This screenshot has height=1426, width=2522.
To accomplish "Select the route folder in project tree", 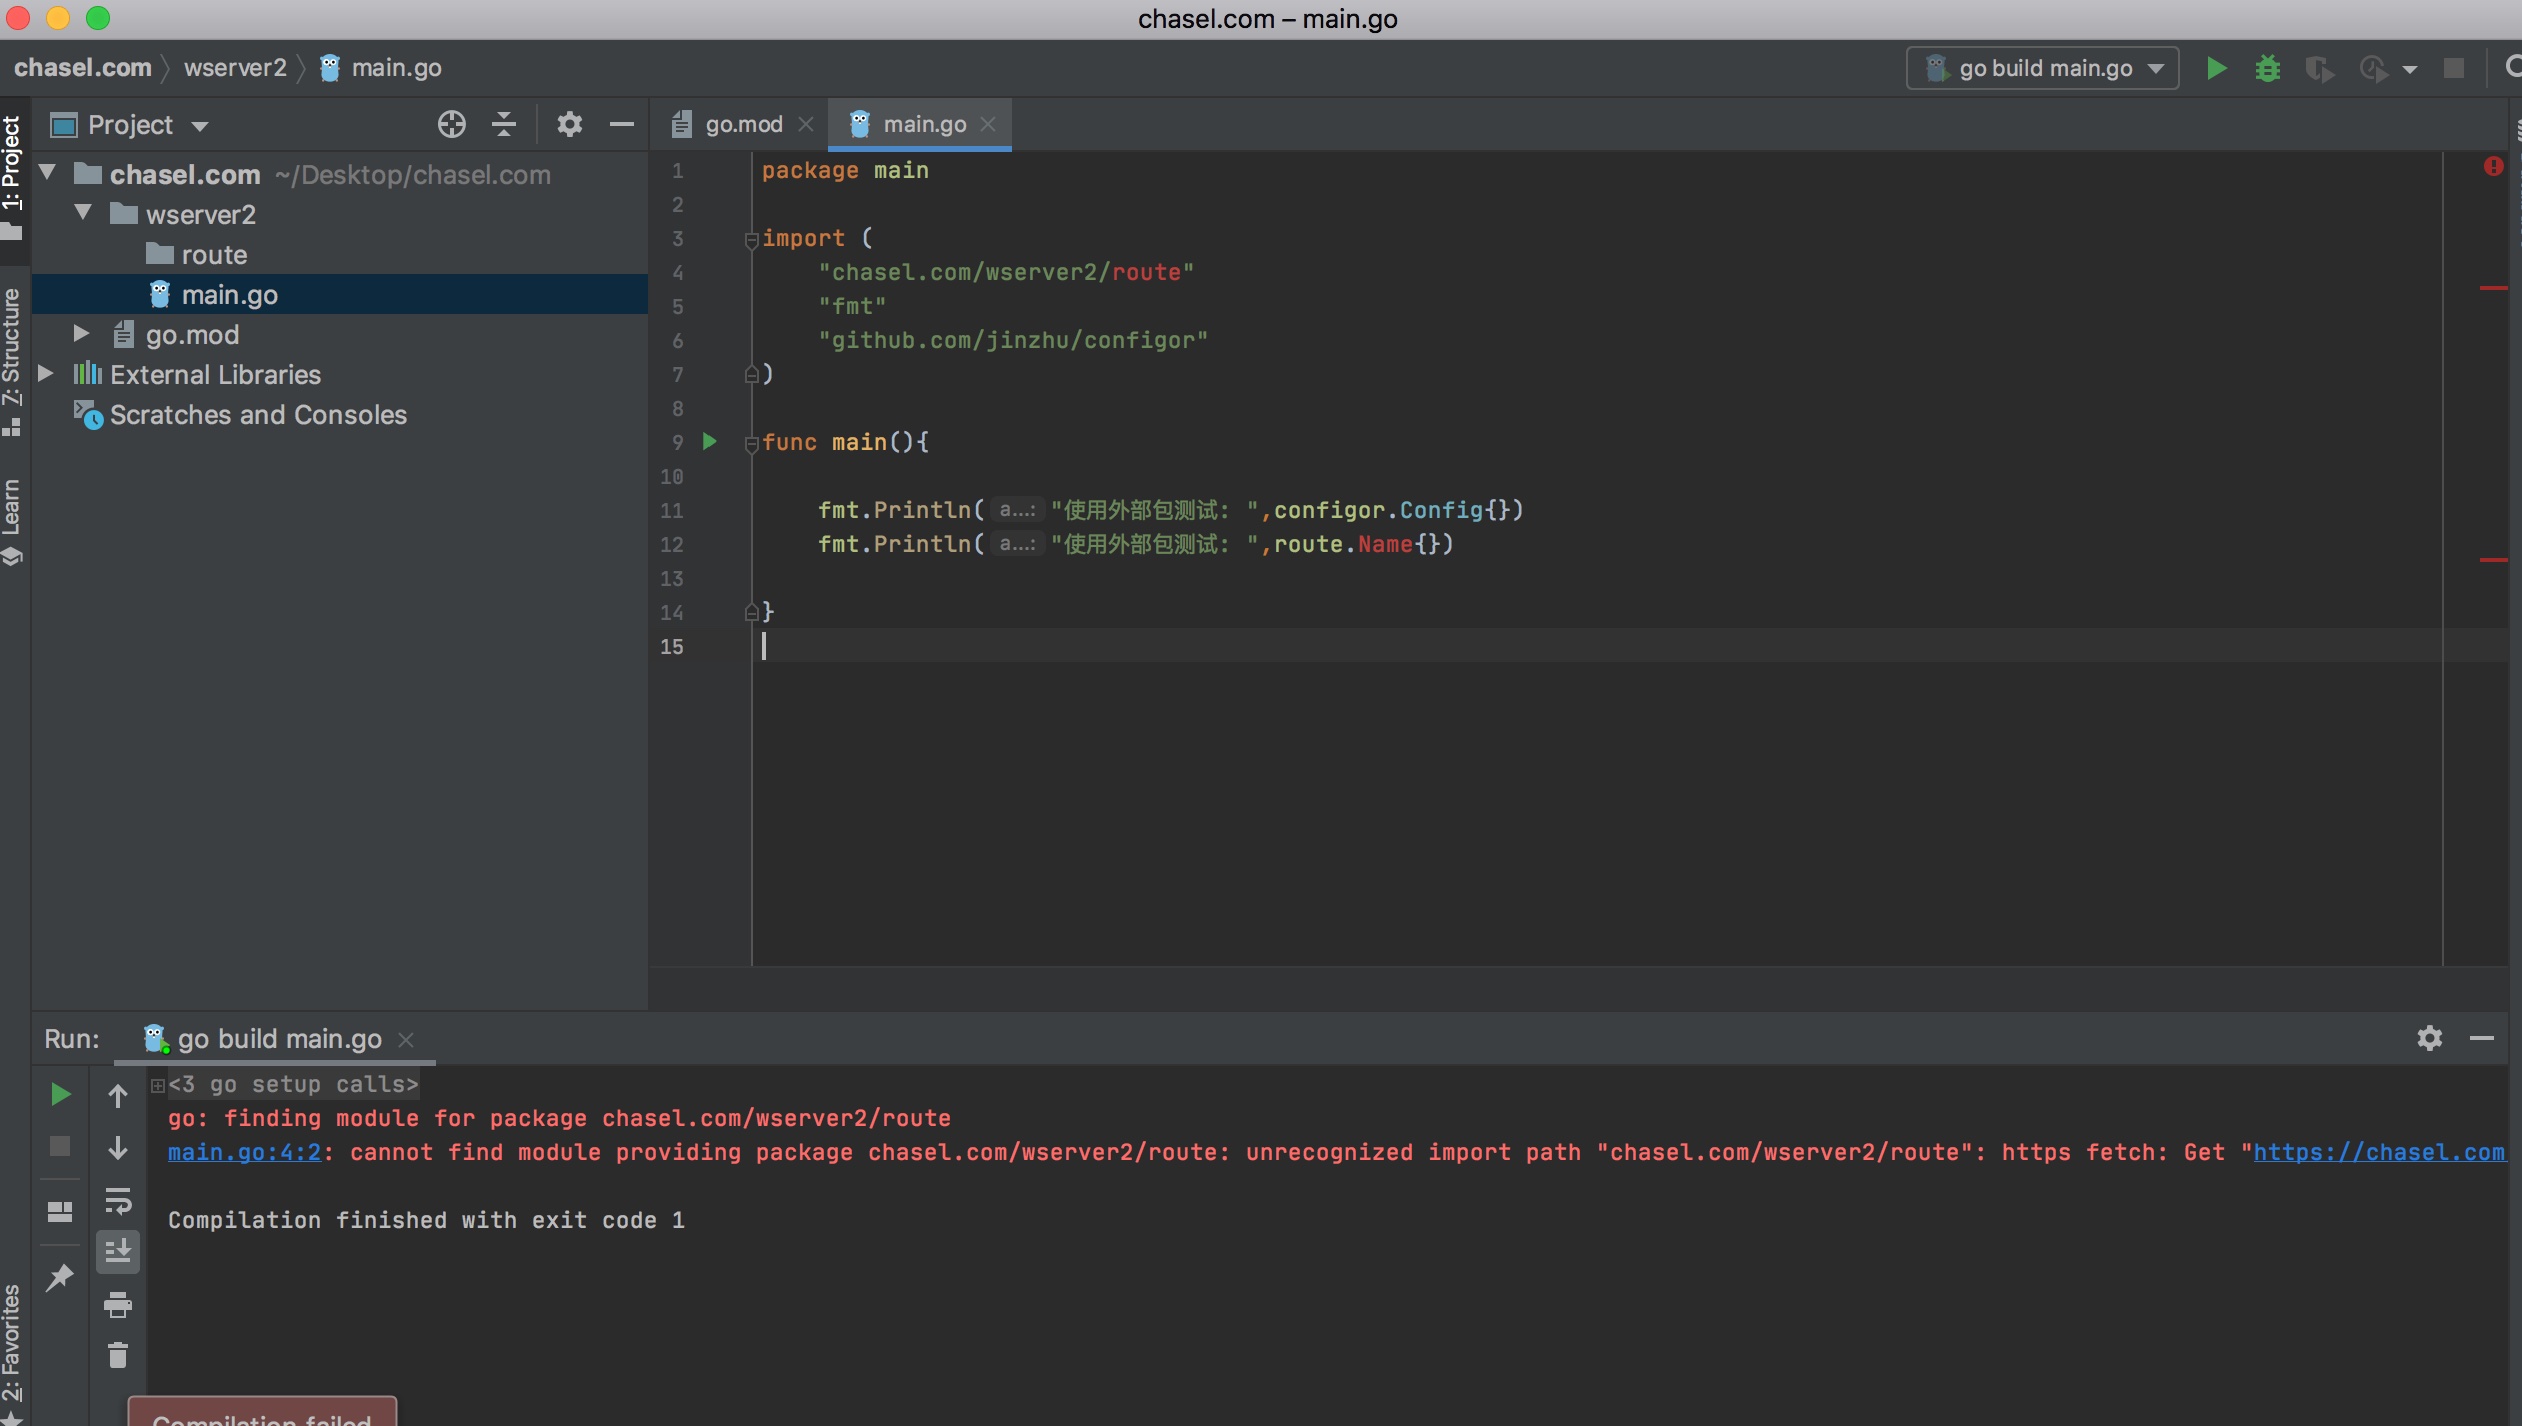I will (x=213, y=255).
